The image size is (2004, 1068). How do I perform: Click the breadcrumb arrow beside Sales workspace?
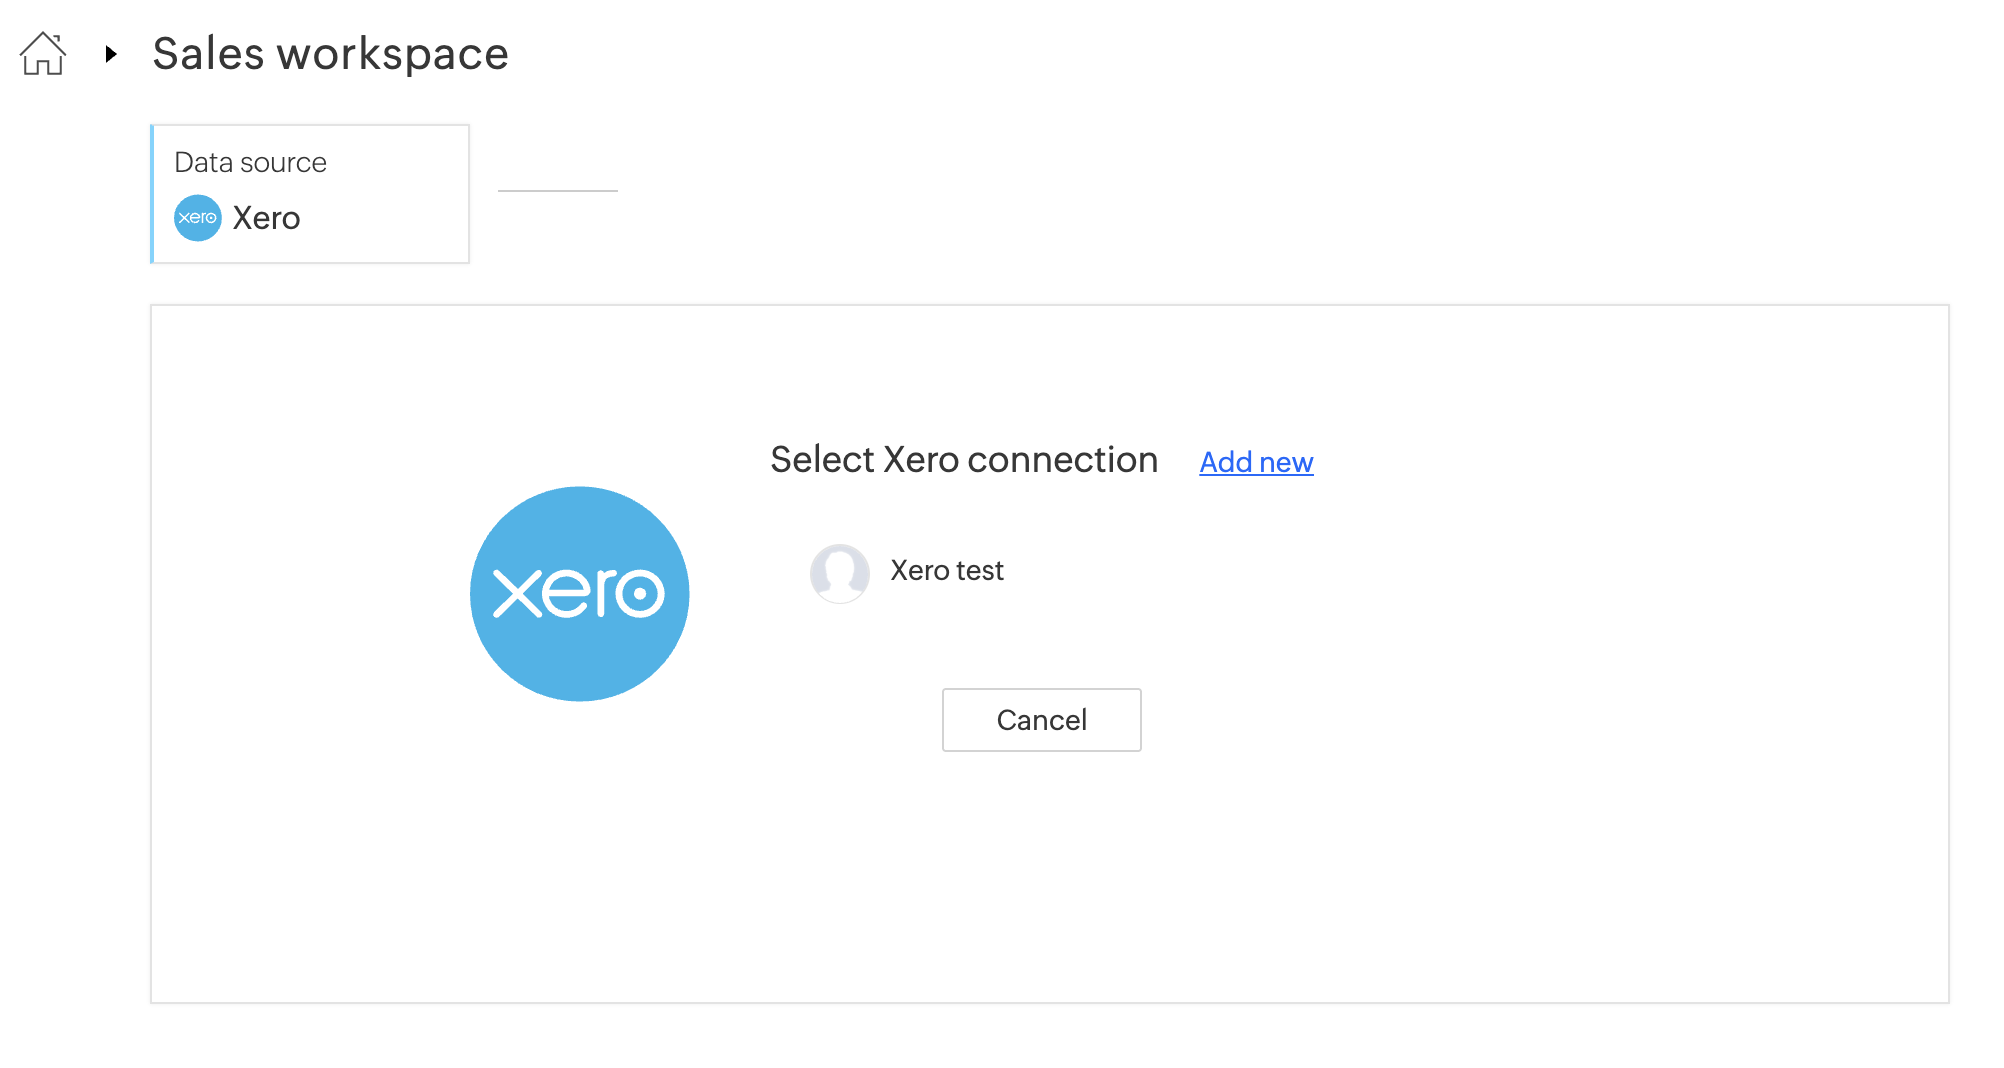click(111, 54)
